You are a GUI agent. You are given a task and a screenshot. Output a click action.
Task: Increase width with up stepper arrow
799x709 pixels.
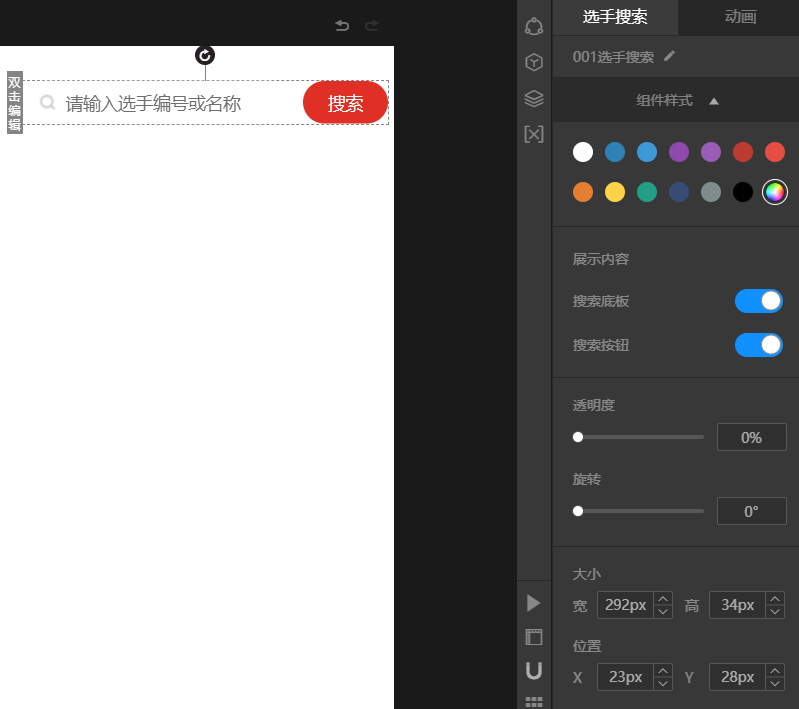pos(663,599)
